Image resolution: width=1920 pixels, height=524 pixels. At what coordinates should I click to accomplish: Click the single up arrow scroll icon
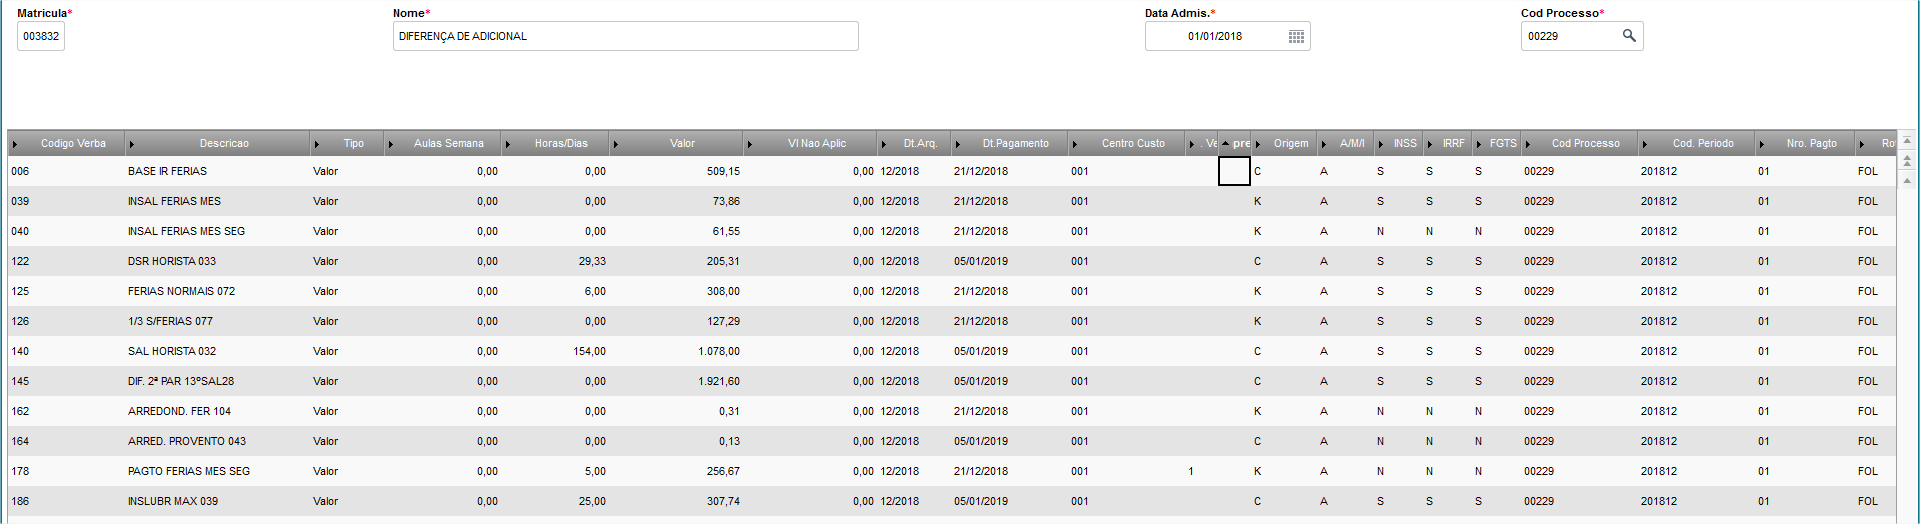(1907, 181)
